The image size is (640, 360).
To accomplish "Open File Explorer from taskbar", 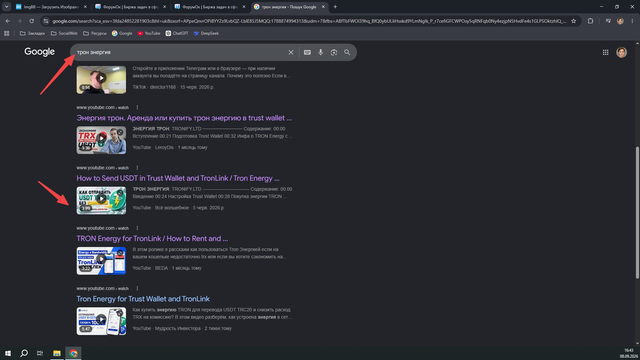I will [x=57, y=353].
